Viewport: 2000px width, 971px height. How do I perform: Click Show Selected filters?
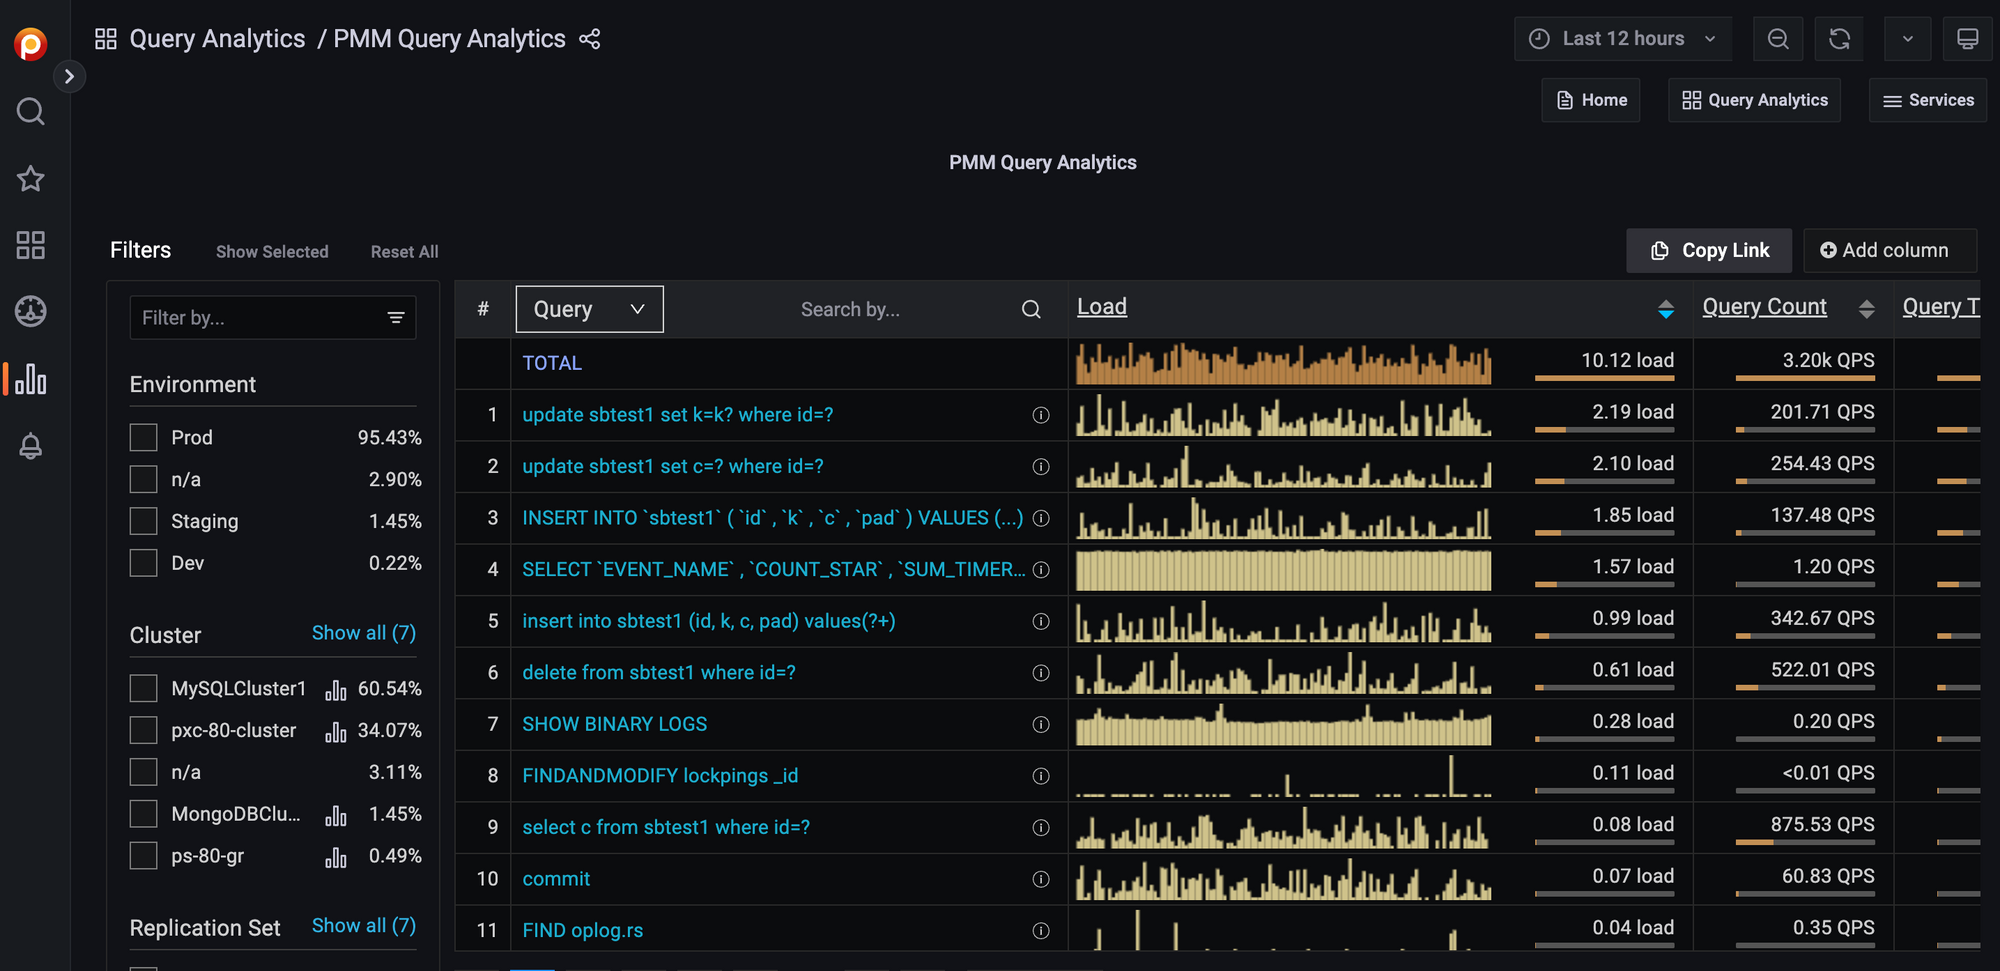272,252
